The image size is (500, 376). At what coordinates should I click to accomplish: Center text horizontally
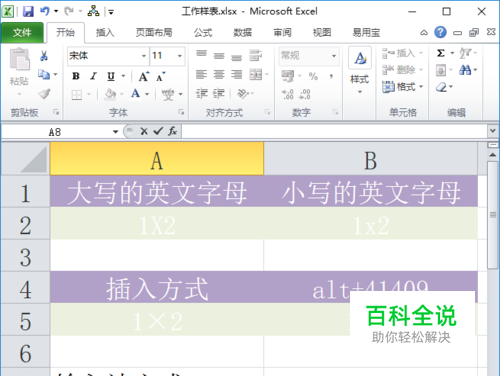[219, 74]
